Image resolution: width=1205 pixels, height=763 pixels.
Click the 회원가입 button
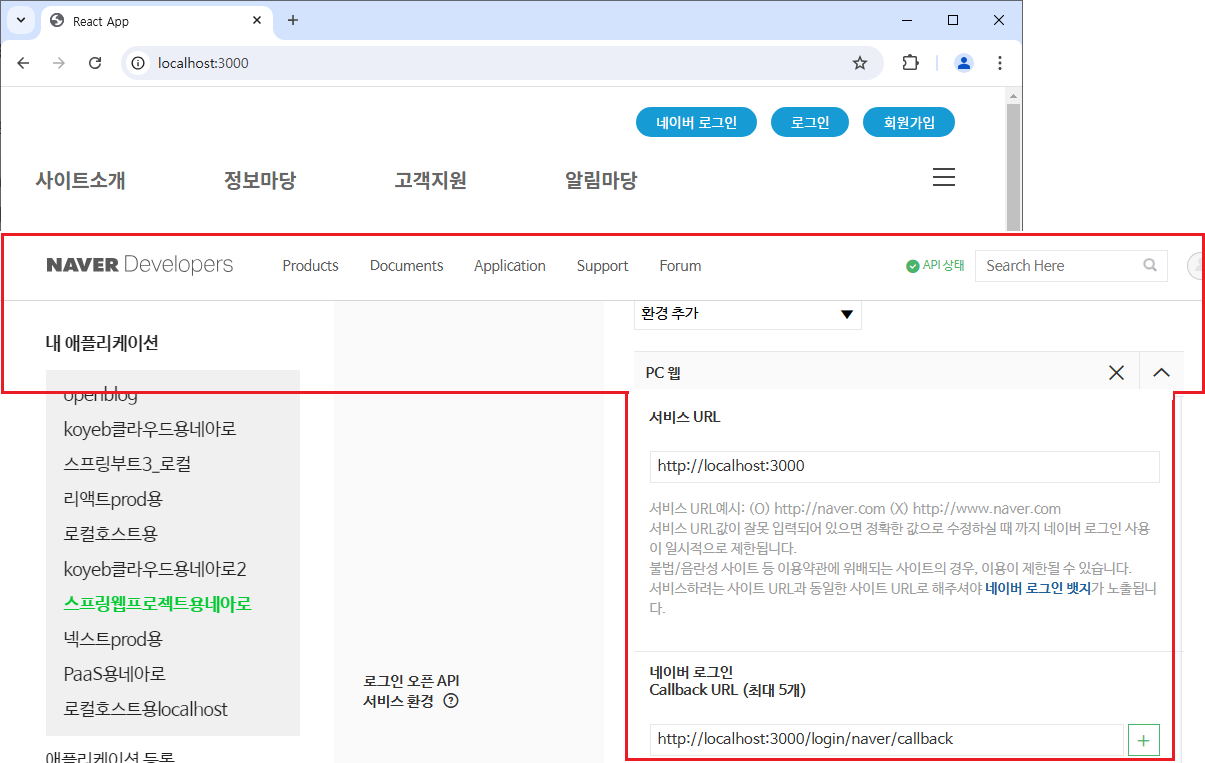tap(909, 123)
